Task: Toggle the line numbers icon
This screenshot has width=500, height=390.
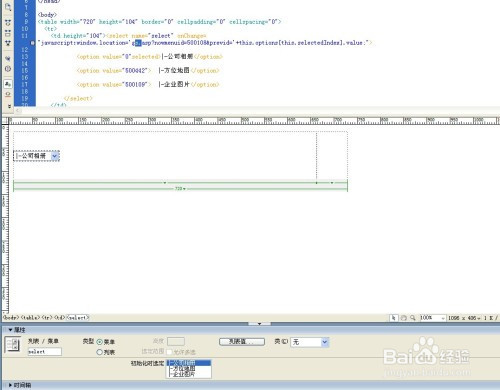Action: [8, 84]
